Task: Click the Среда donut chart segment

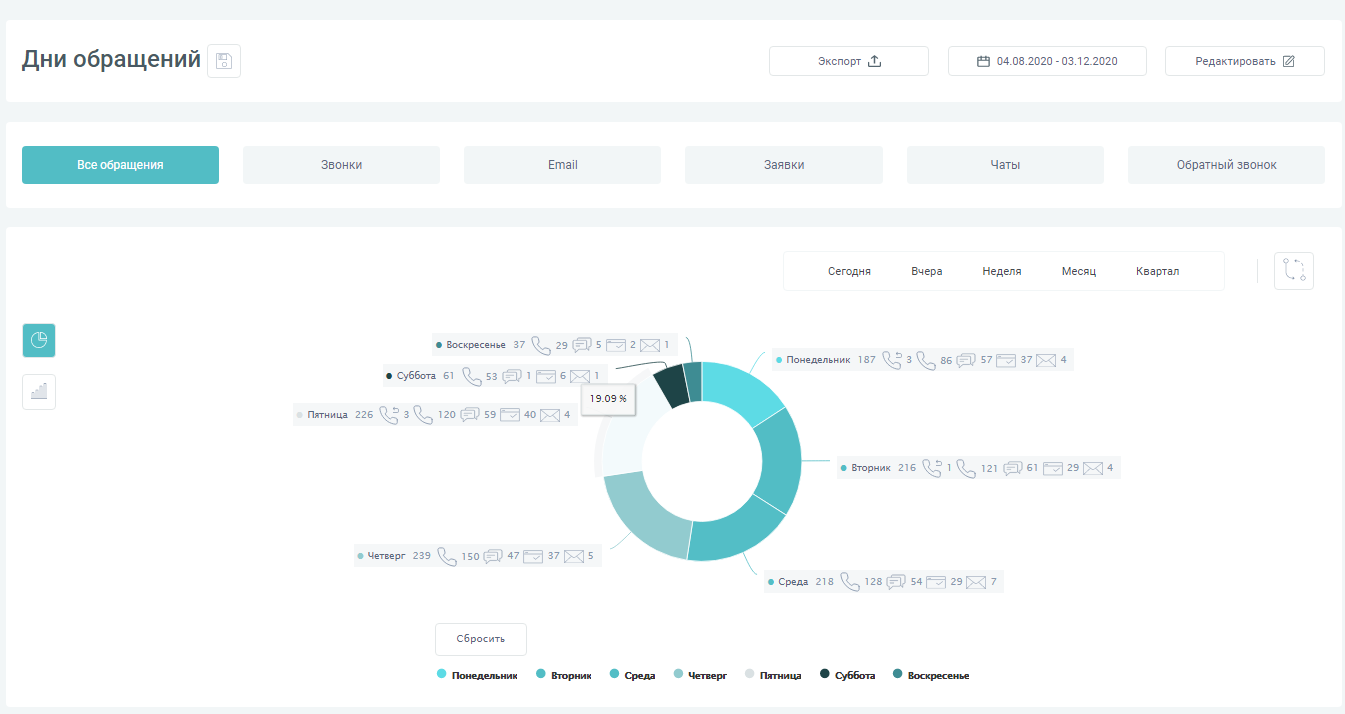Action: click(x=740, y=532)
